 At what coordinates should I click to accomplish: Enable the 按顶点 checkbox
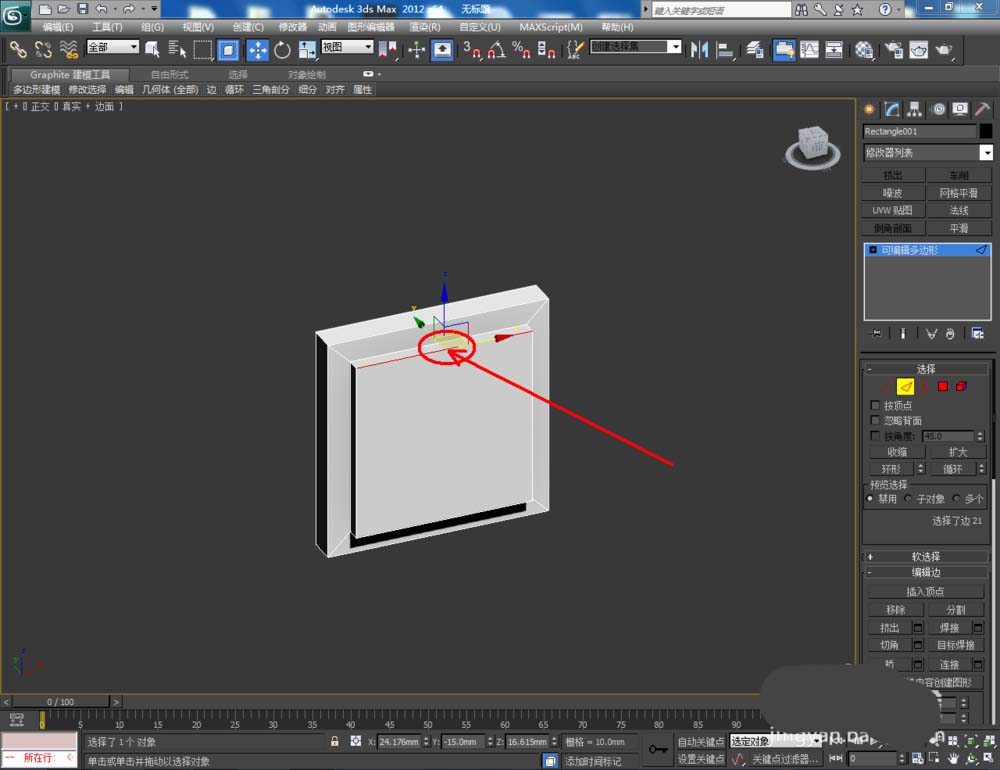point(875,405)
